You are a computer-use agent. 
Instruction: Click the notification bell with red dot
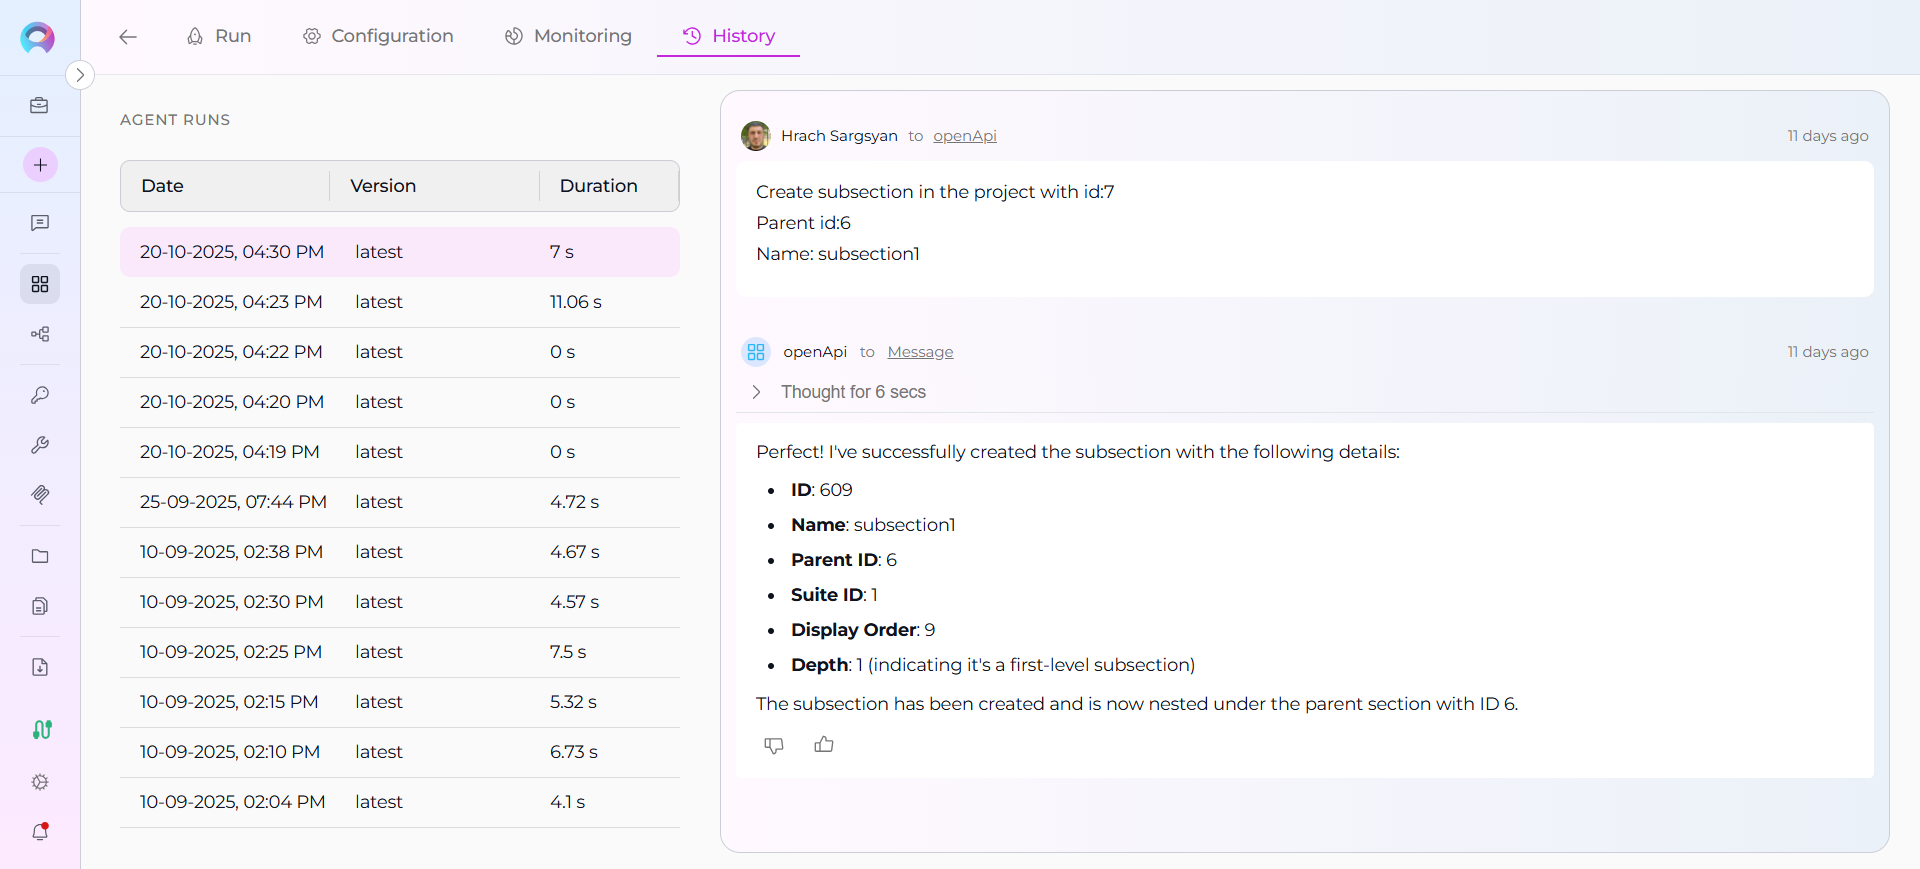[40, 832]
